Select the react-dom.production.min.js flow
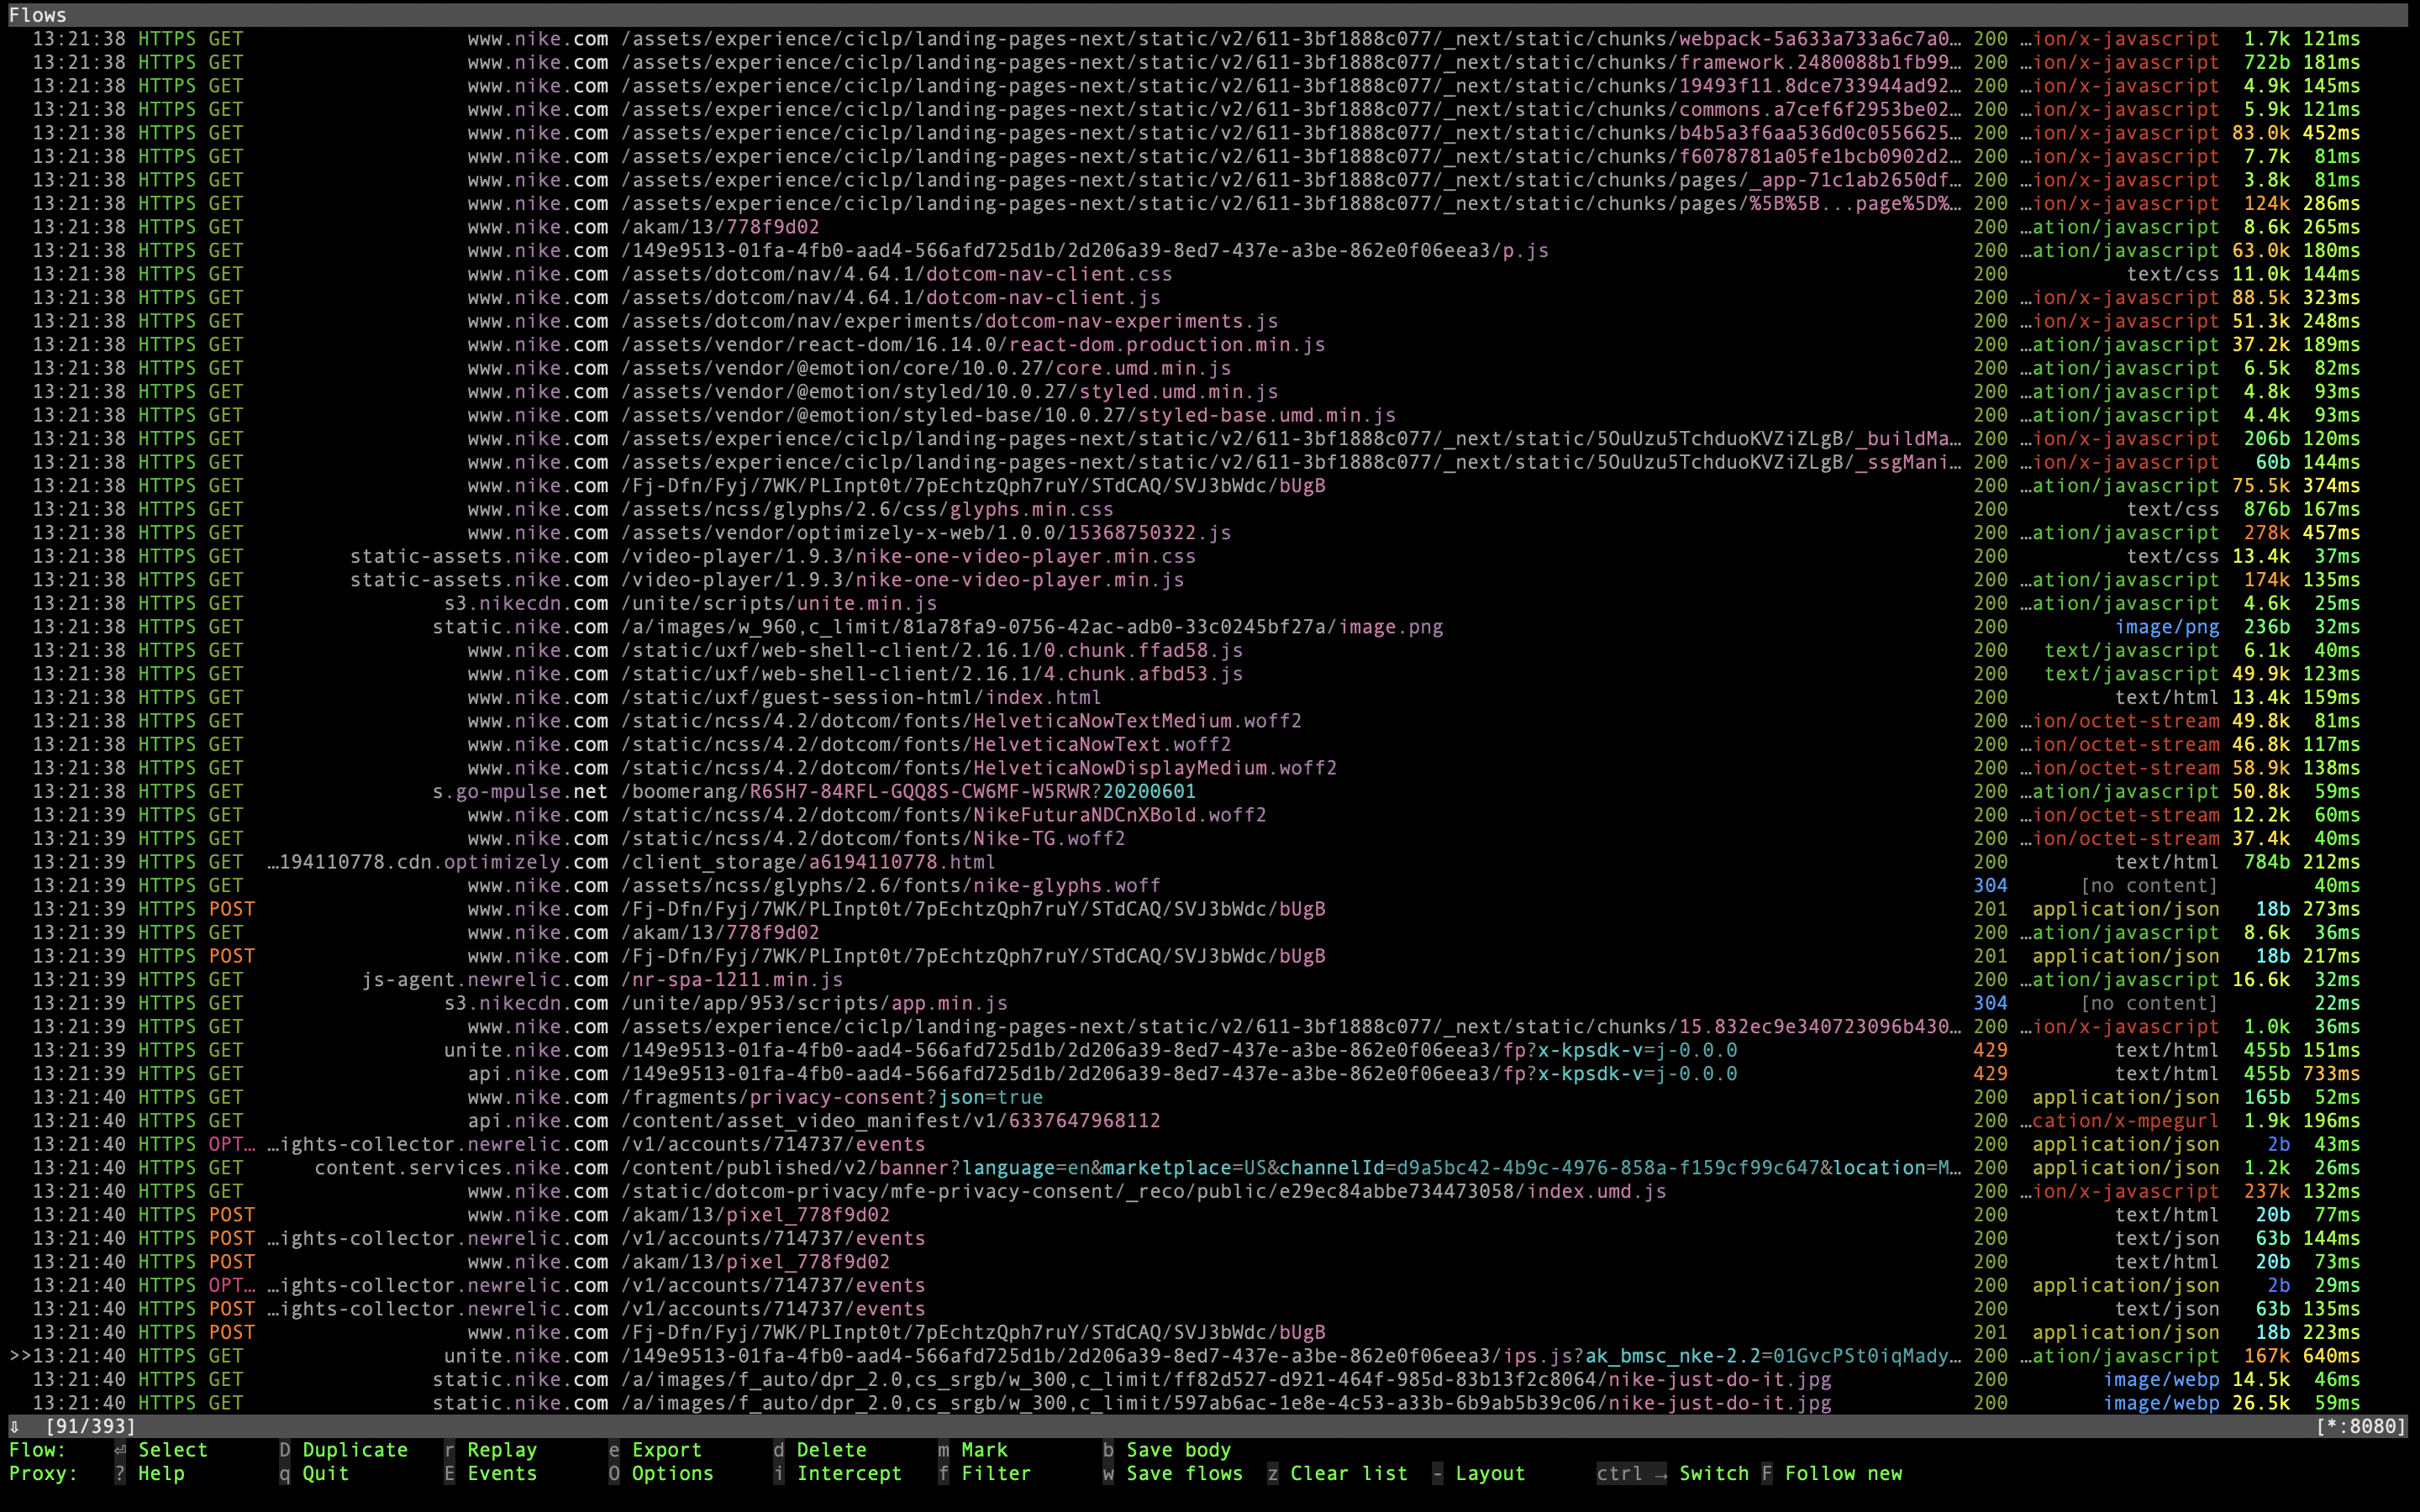 pyautogui.click(x=1210, y=344)
